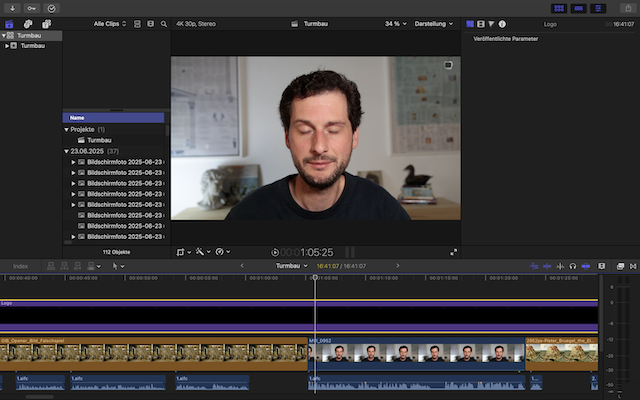Open the Alle Clips filter dropdown
The image size is (640, 400).
pyautogui.click(x=110, y=24)
